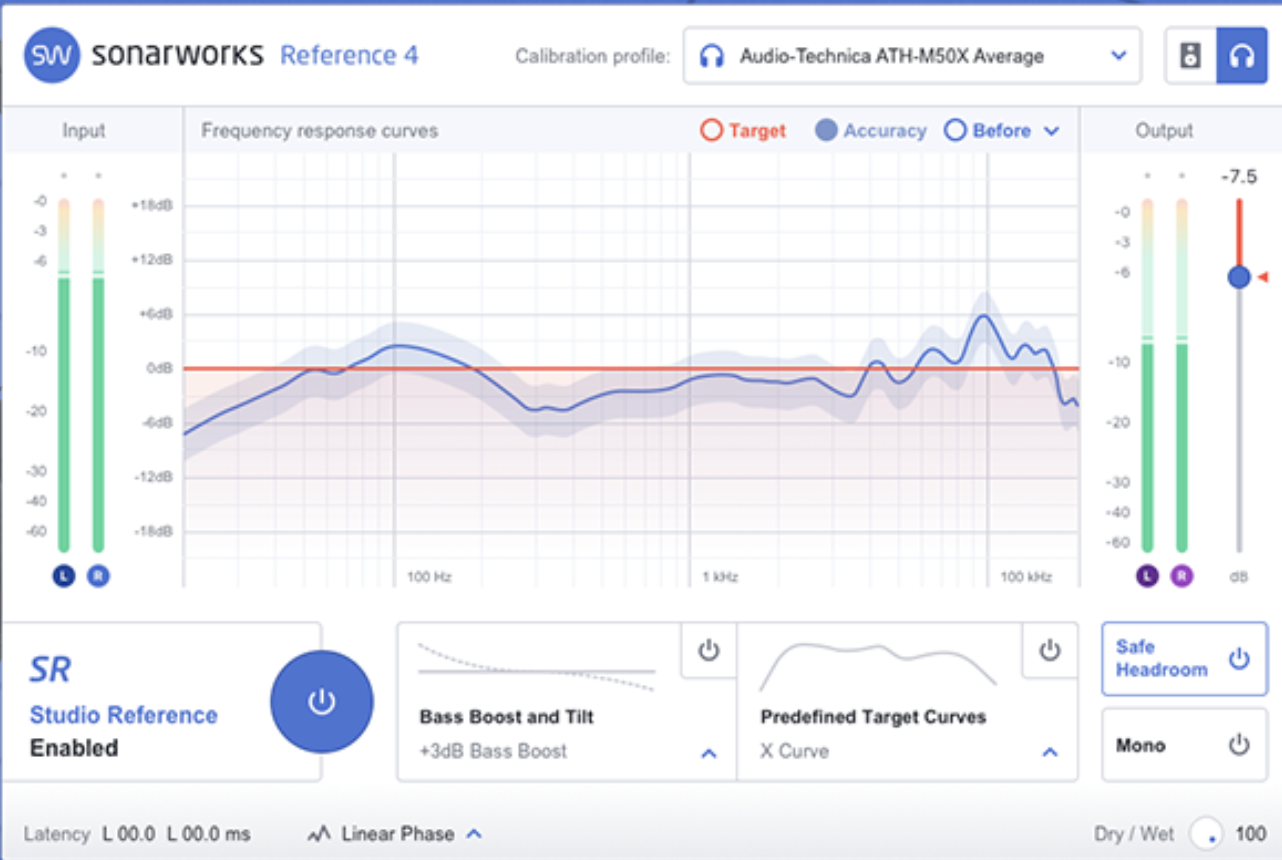Image resolution: width=1282 pixels, height=860 pixels.
Task: Toggle the Accuracy curve display
Action: click(x=870, y=130)
